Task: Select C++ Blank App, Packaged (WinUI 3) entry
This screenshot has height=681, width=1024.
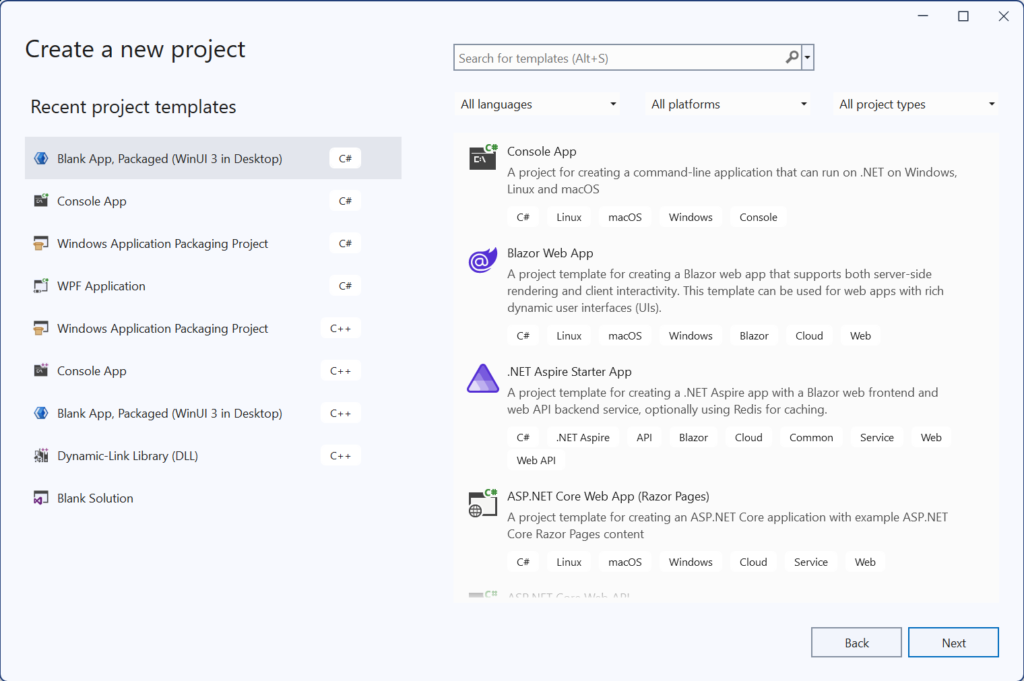Action: [x=213, y=413]
